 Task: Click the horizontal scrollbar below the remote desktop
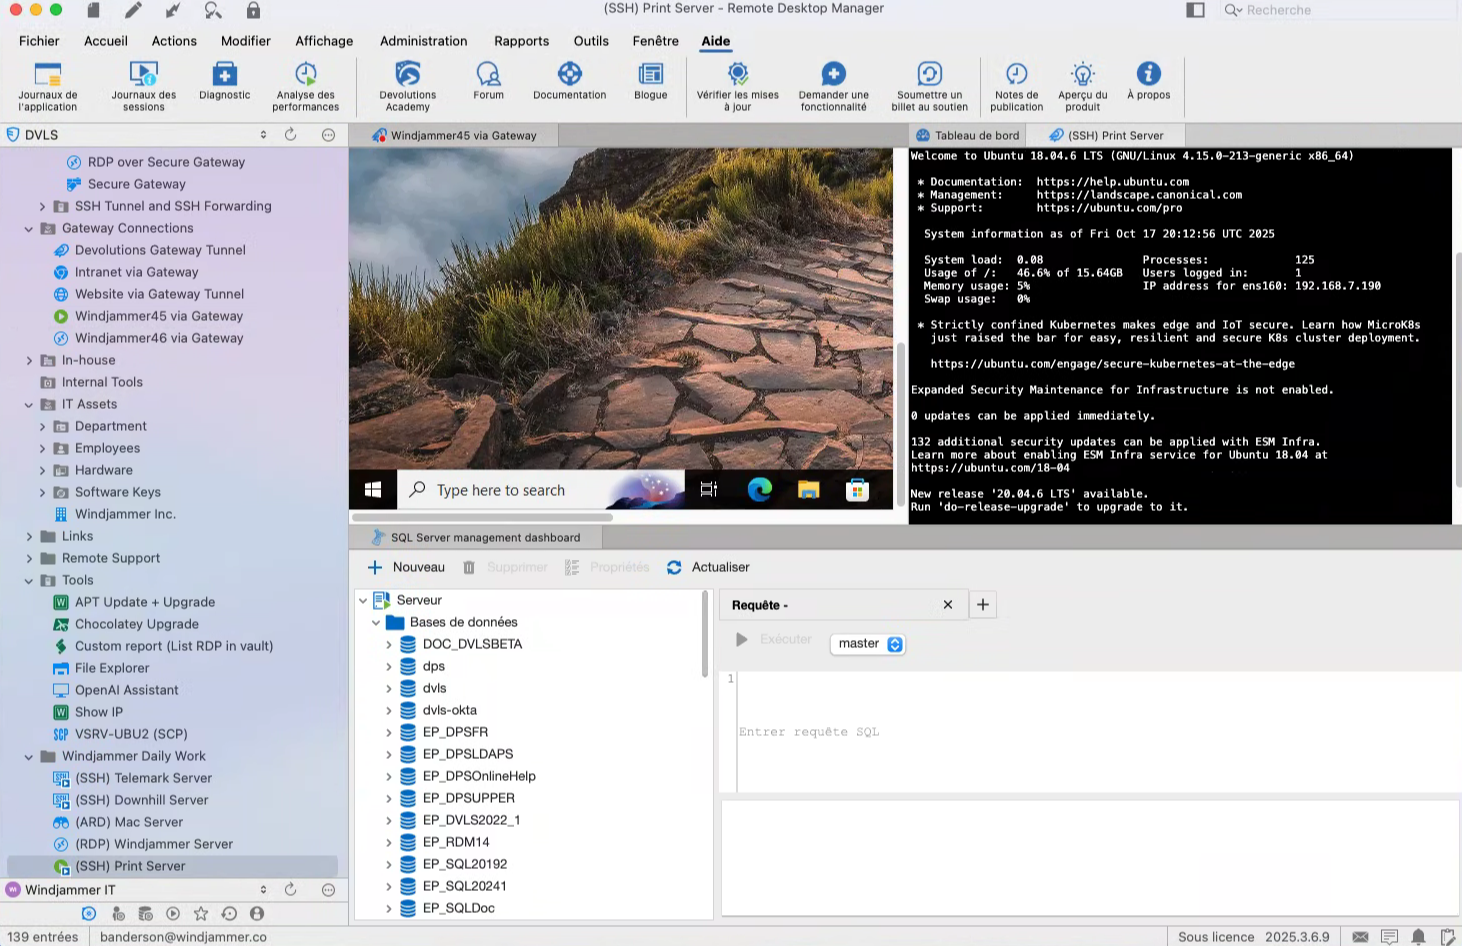(482, 518)
